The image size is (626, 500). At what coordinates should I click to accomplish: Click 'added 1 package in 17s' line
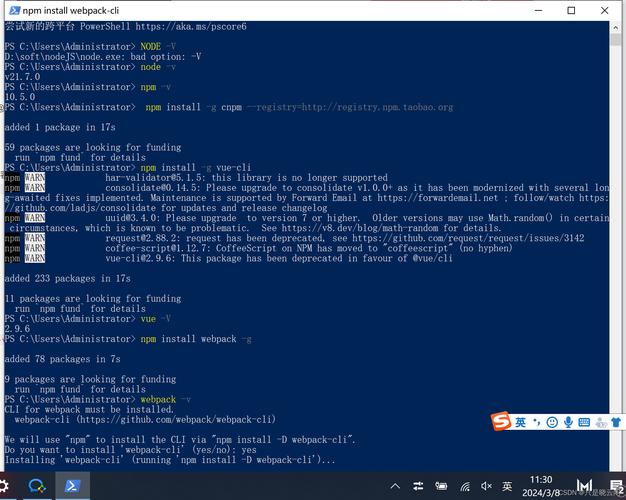coord(60,127)
